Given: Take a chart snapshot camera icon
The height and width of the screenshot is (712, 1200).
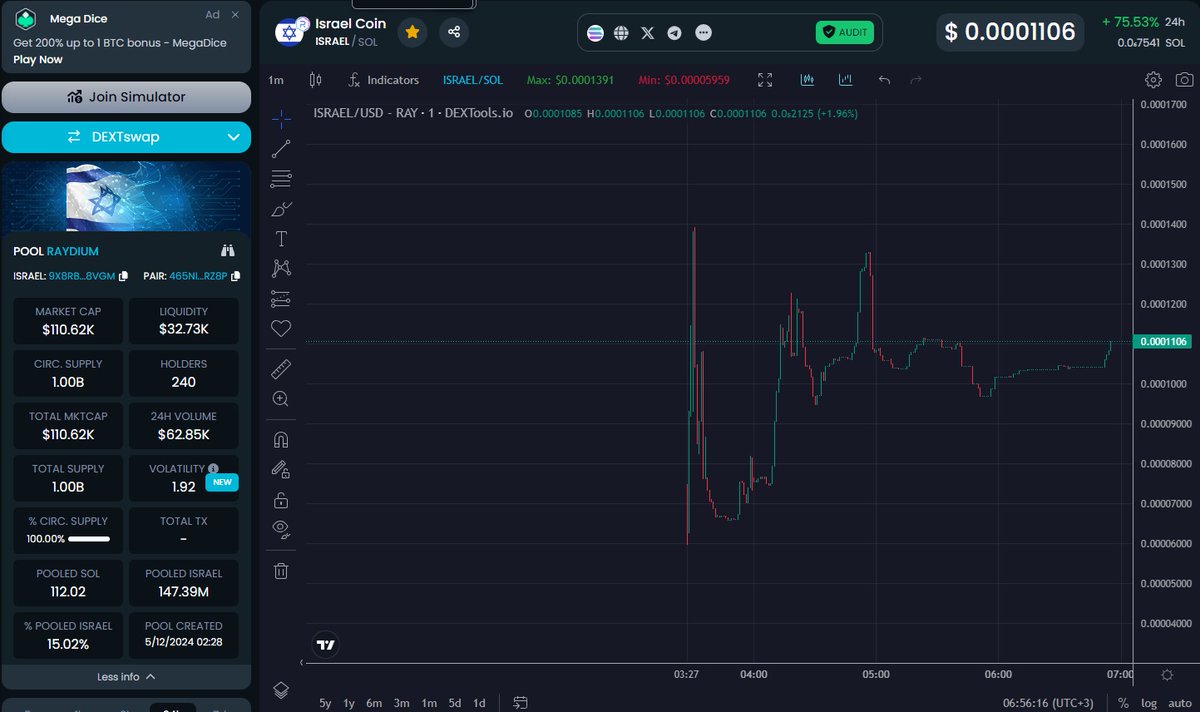Looking at the screenshot, I should click(x=1184, y=80).
